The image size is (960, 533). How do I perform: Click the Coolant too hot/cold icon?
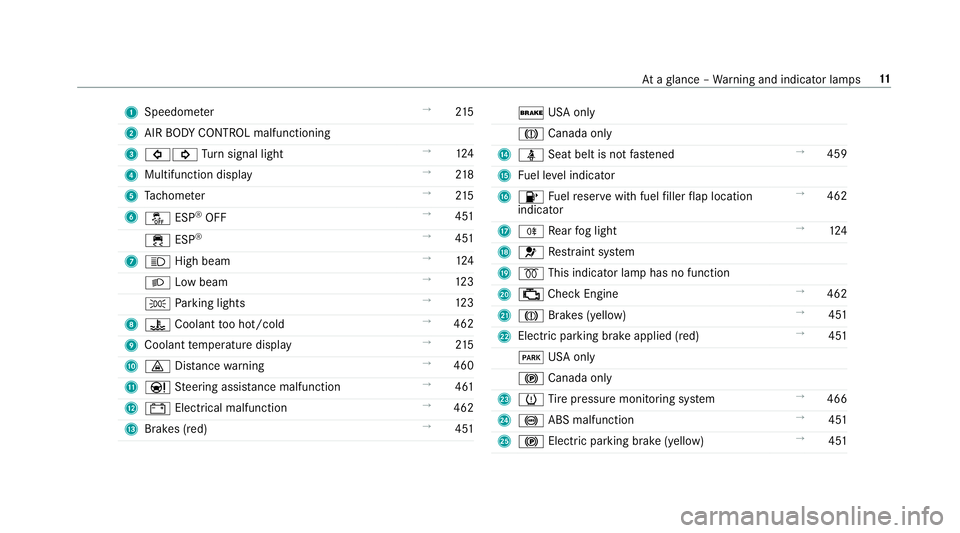tap(151, 324)
